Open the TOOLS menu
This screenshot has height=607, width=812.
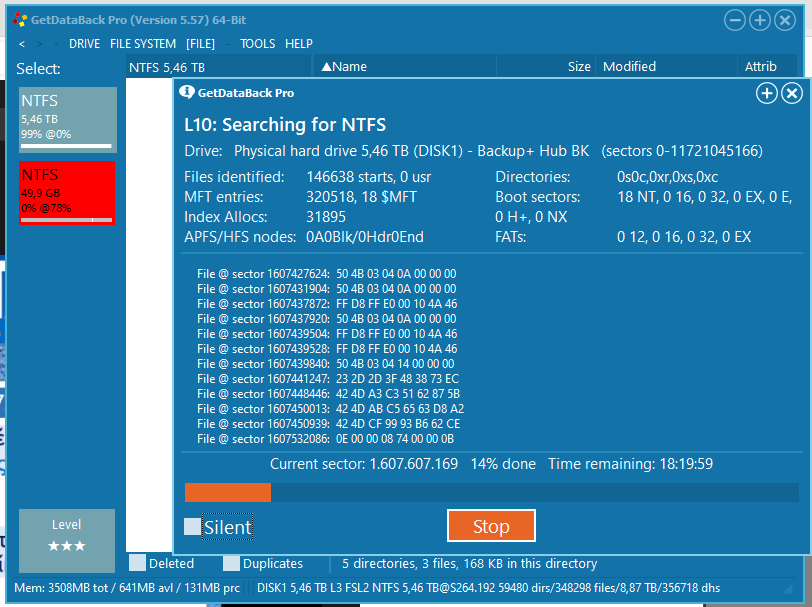click(257, 44)
